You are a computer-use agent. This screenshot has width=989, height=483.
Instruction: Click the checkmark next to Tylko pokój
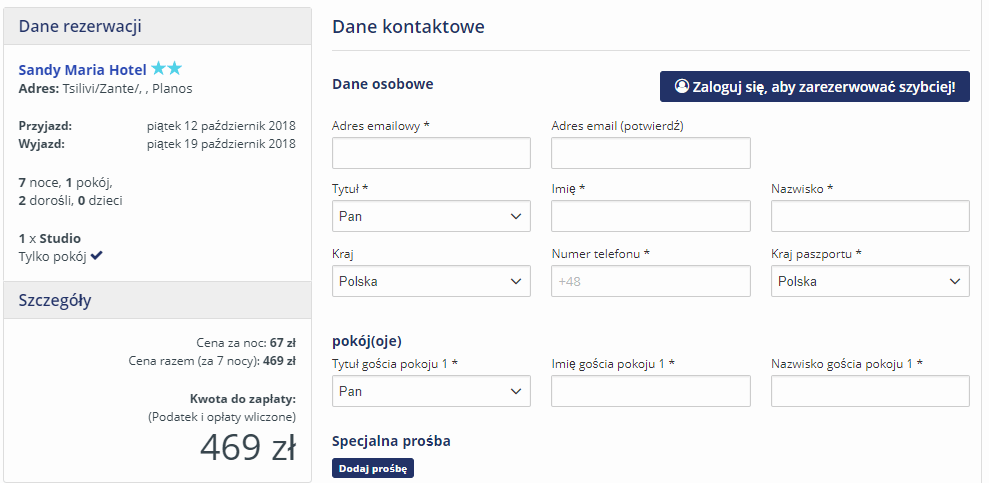click(x=97, y=256)
